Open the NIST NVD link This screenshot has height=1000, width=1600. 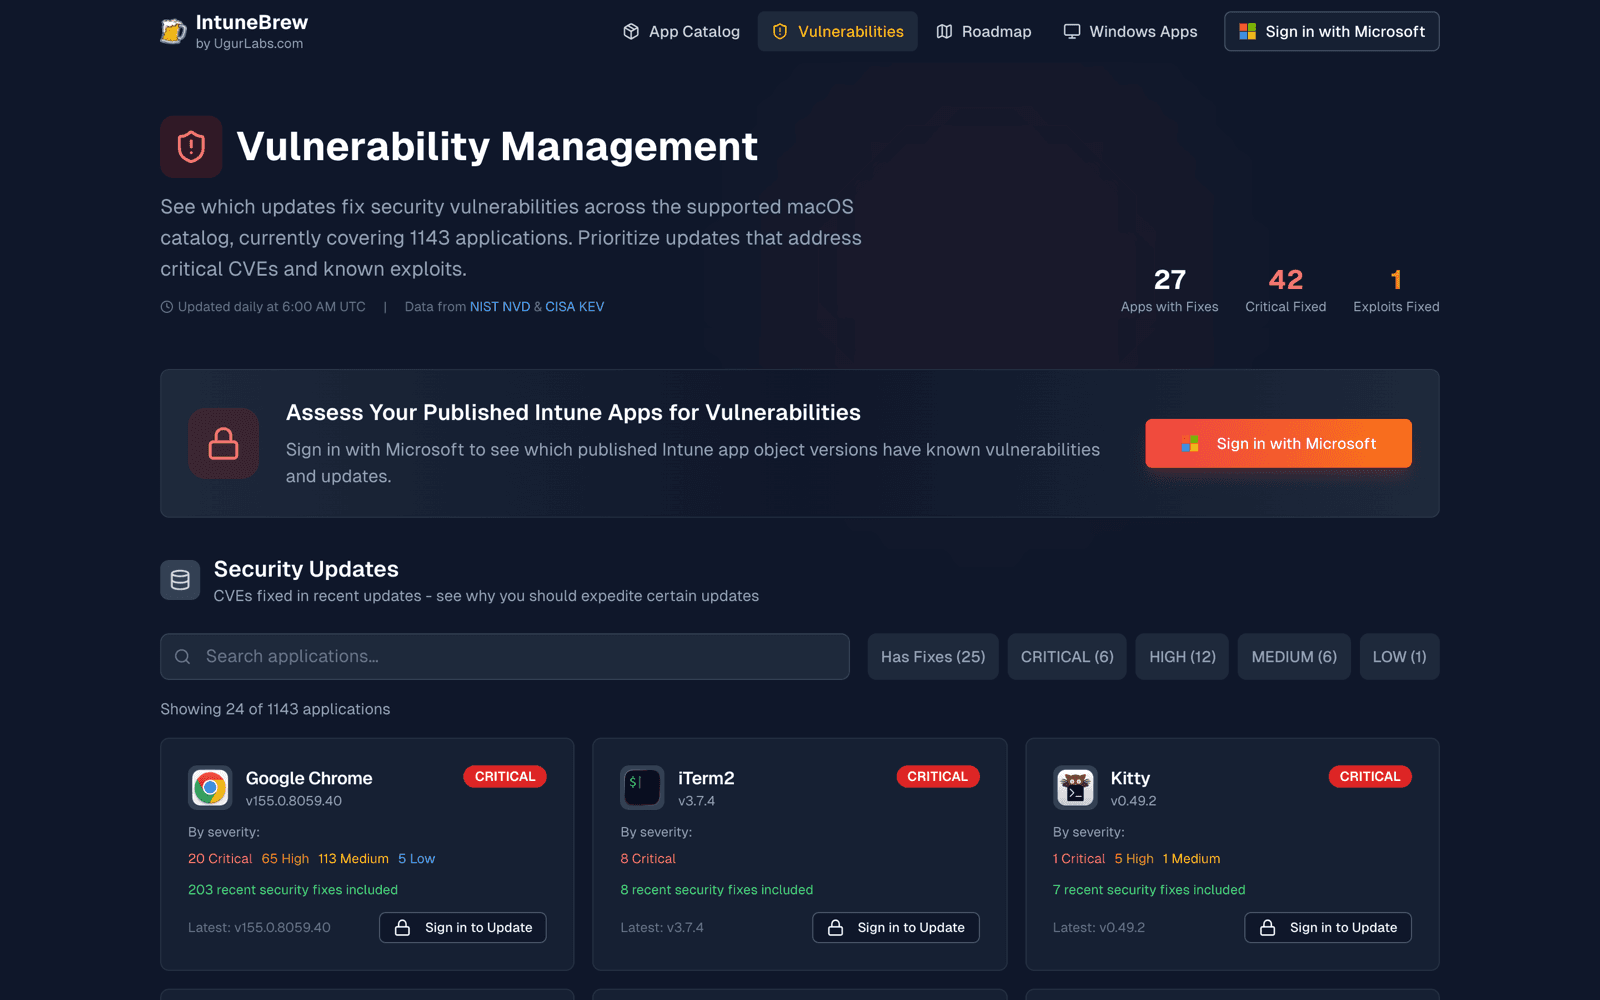click(x=500, y=307)
